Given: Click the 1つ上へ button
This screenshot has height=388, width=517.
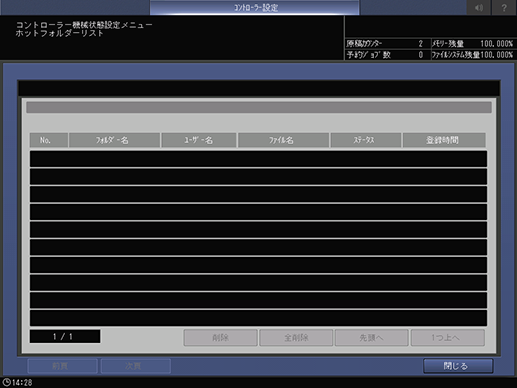Looking at the screenshot, I should pos(448,338).
